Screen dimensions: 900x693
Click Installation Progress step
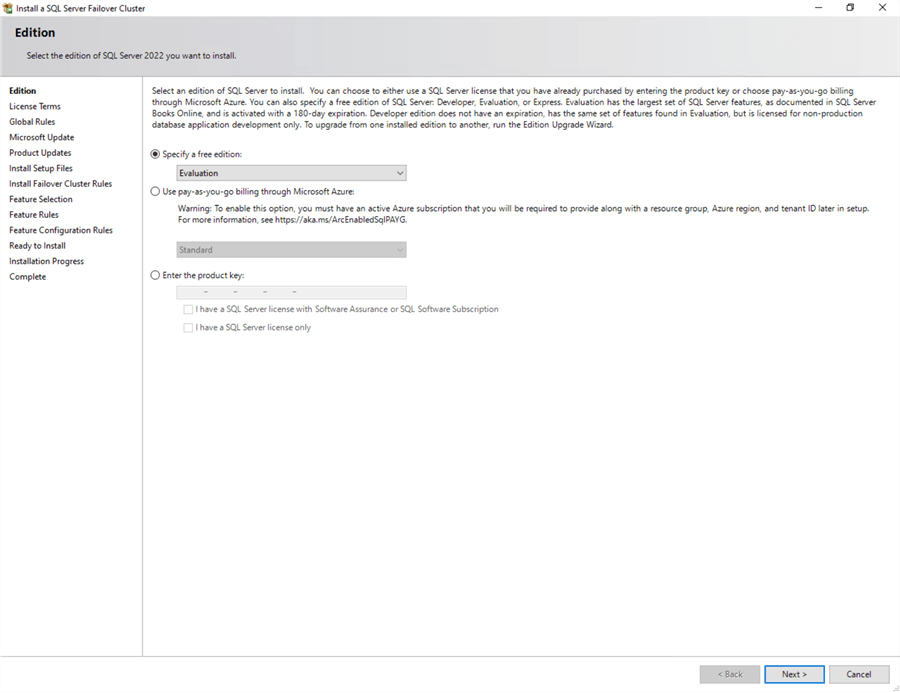[x=46, y=261]
